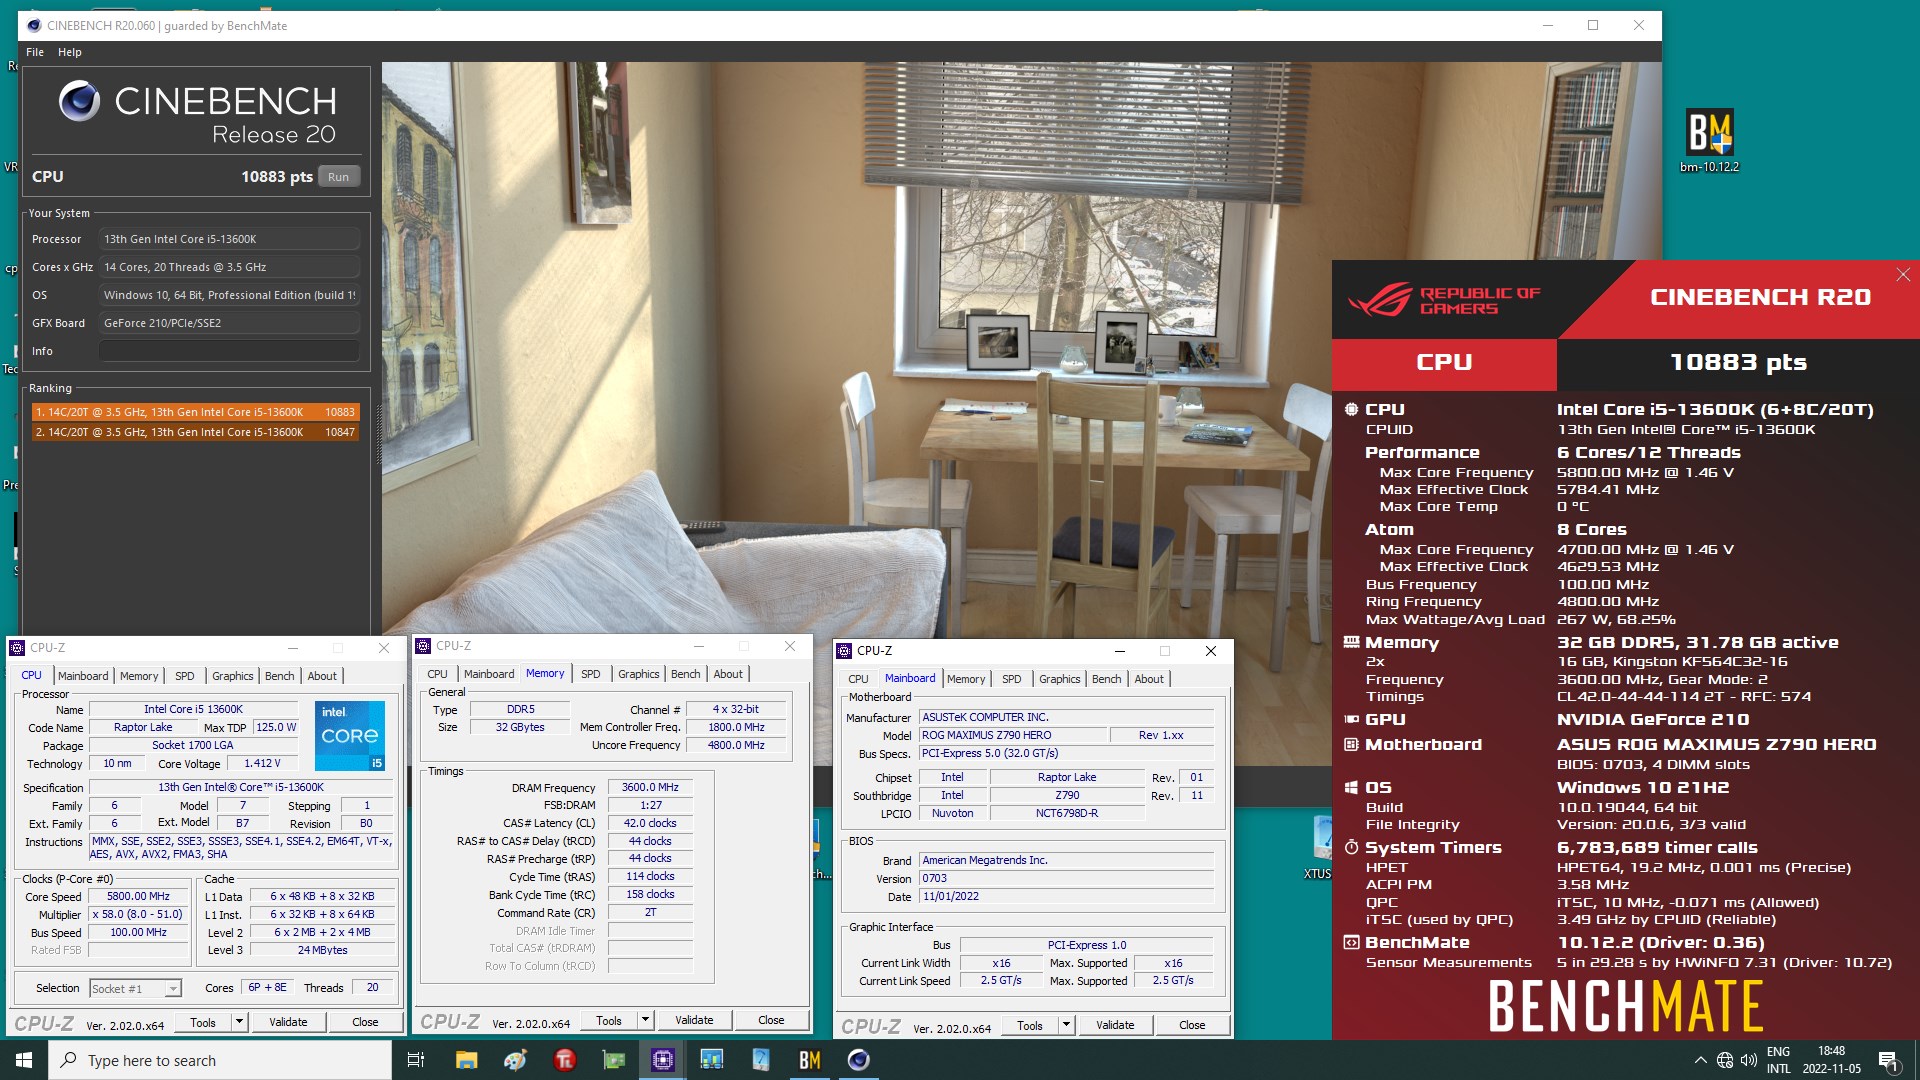Open the bar chart monitor taskbar app

point(711,1060)
